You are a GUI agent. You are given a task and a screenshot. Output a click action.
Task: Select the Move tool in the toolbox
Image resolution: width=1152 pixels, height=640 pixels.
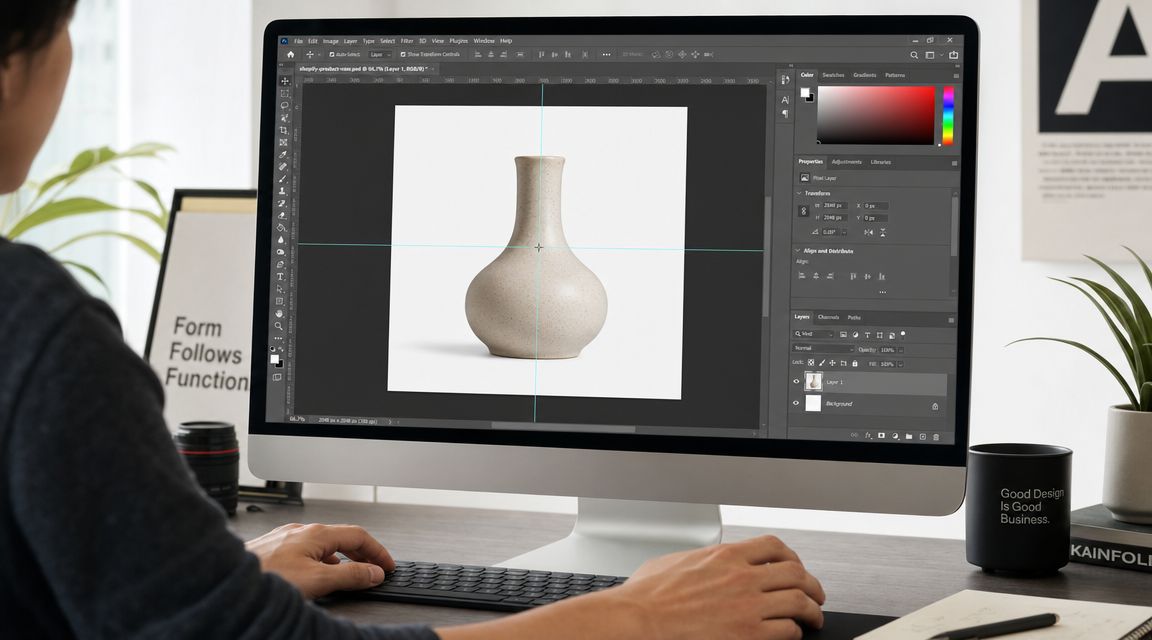[x=285, y=81]
